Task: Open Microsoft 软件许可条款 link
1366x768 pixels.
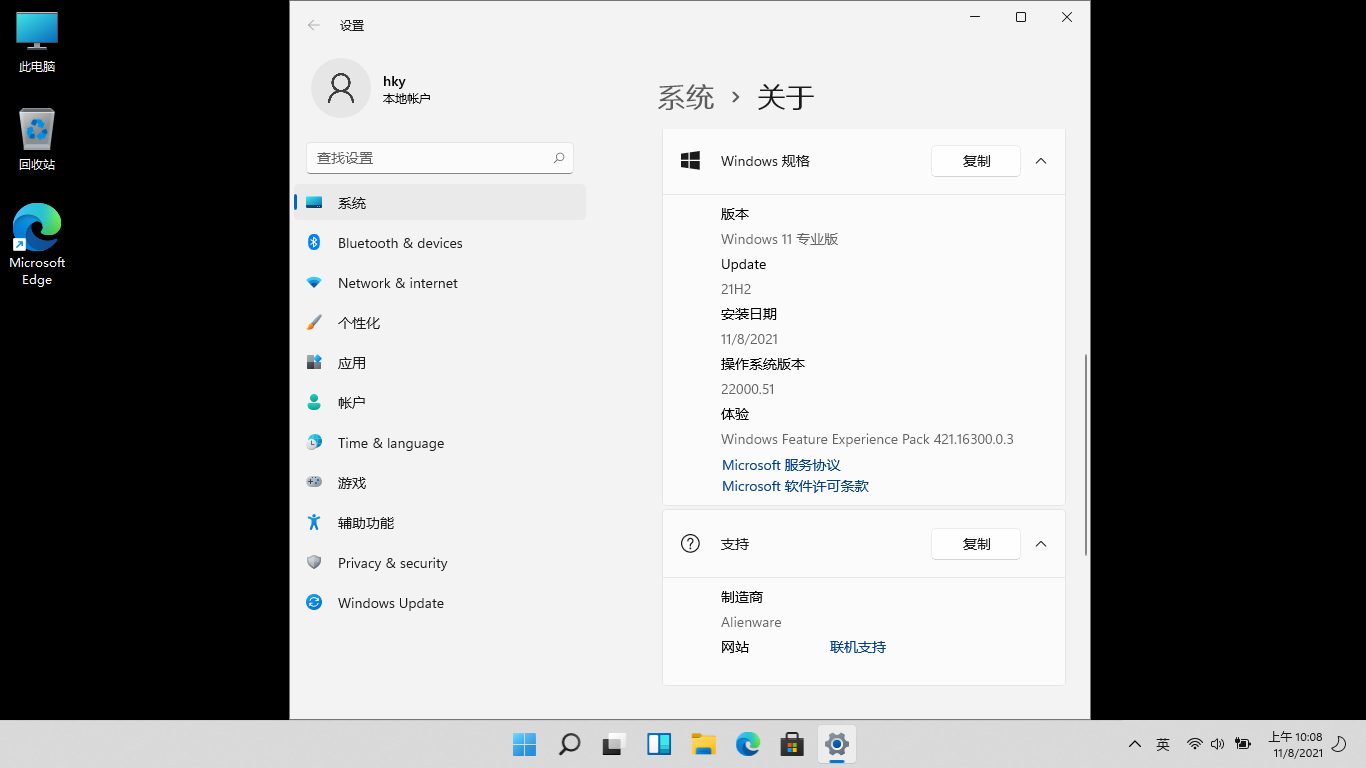Action: coord(795,486)
